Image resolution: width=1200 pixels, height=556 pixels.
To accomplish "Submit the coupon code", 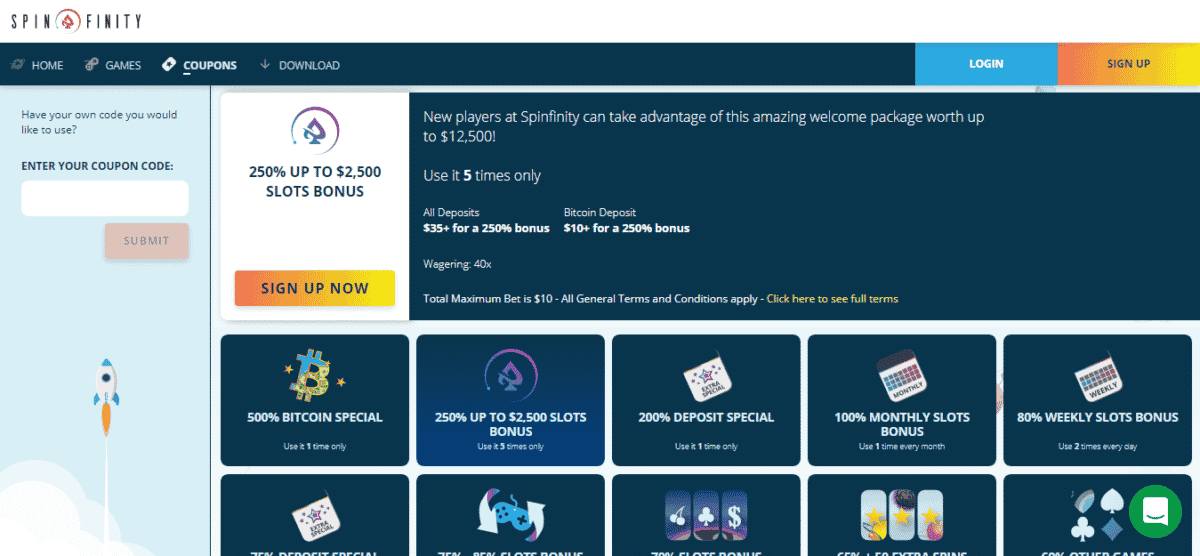I will [x=146, y=241].
